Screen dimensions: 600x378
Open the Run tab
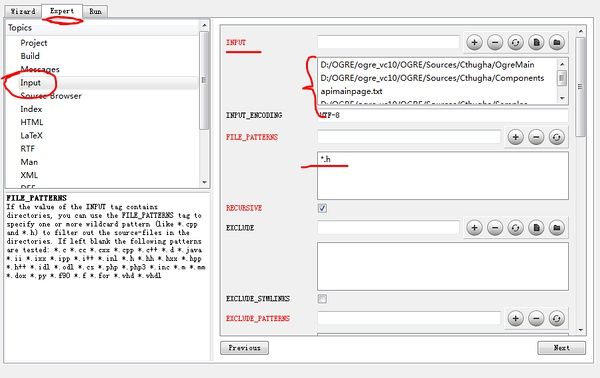(95, 11)
